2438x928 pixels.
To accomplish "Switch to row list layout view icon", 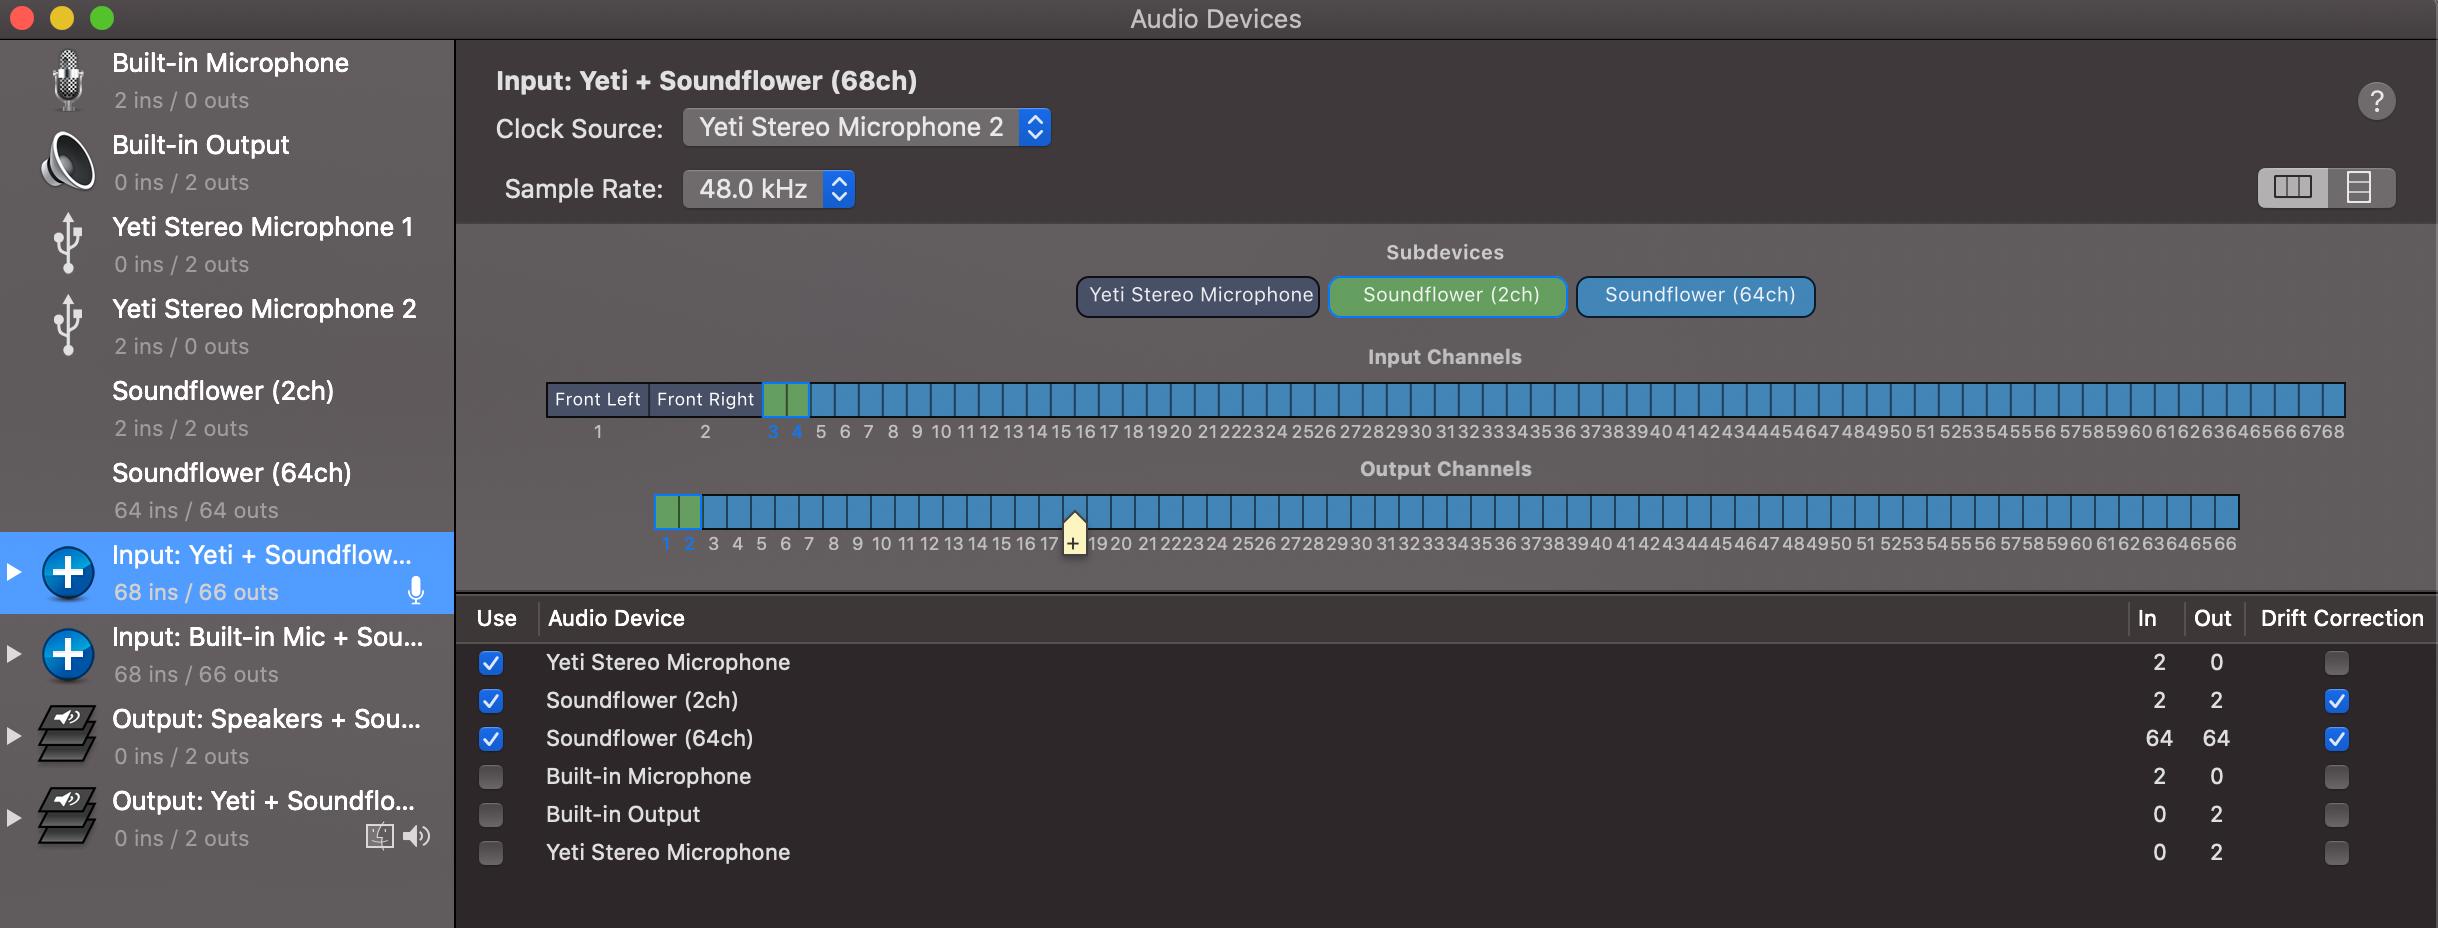I will tap(2360, 188).
